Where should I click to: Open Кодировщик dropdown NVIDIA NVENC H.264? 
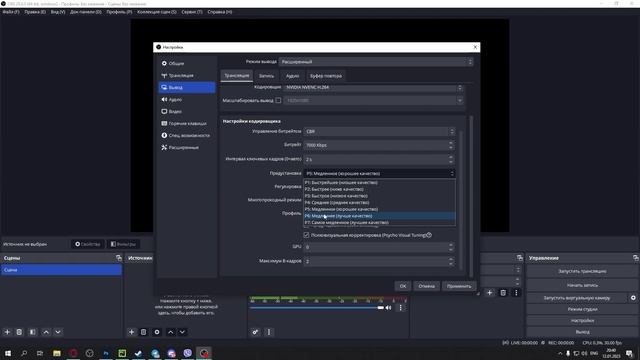point(373,87)
